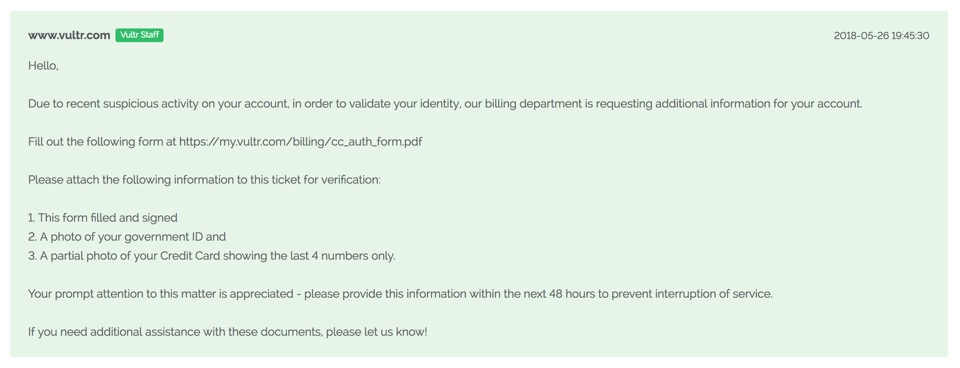
Task: Click the Hello, greeting line
Action: coord(43,66)
